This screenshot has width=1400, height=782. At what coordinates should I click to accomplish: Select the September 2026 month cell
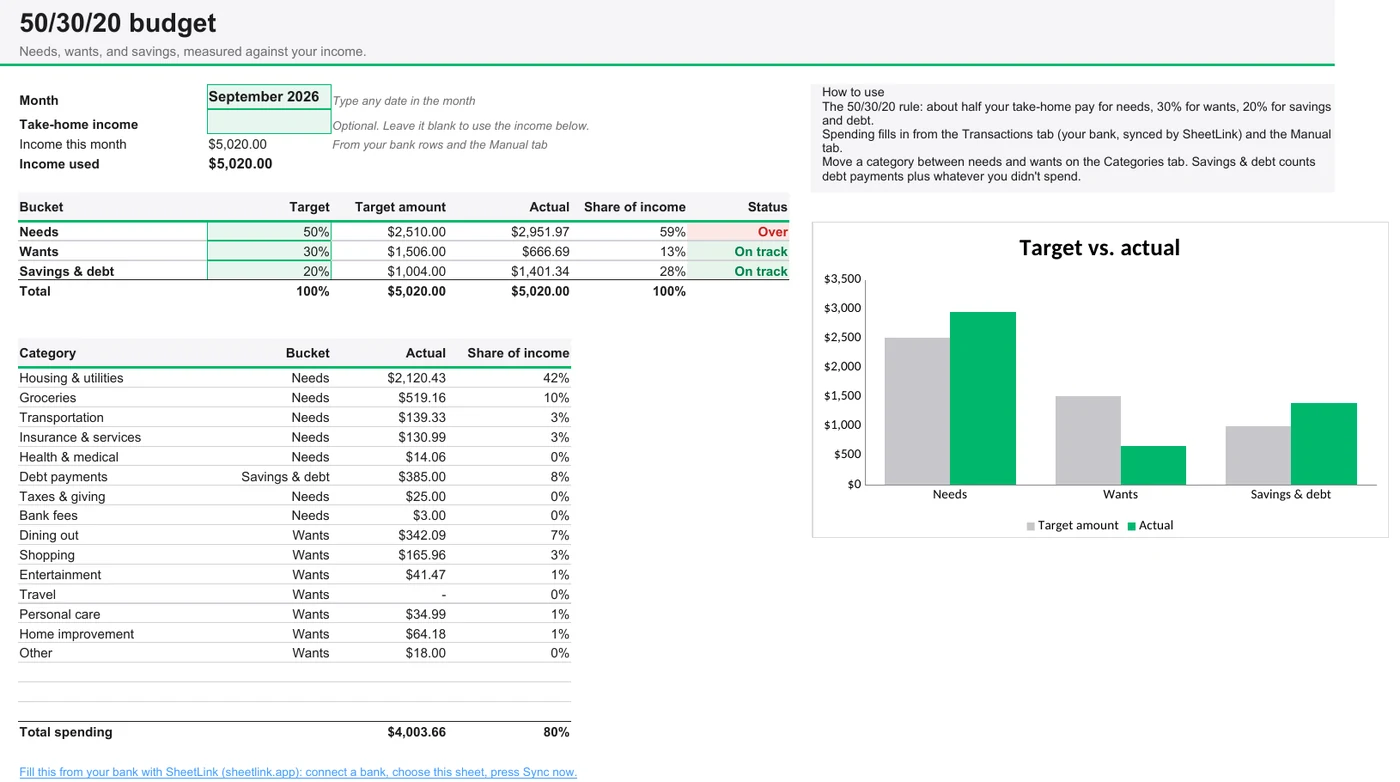(x=269, y=97)
